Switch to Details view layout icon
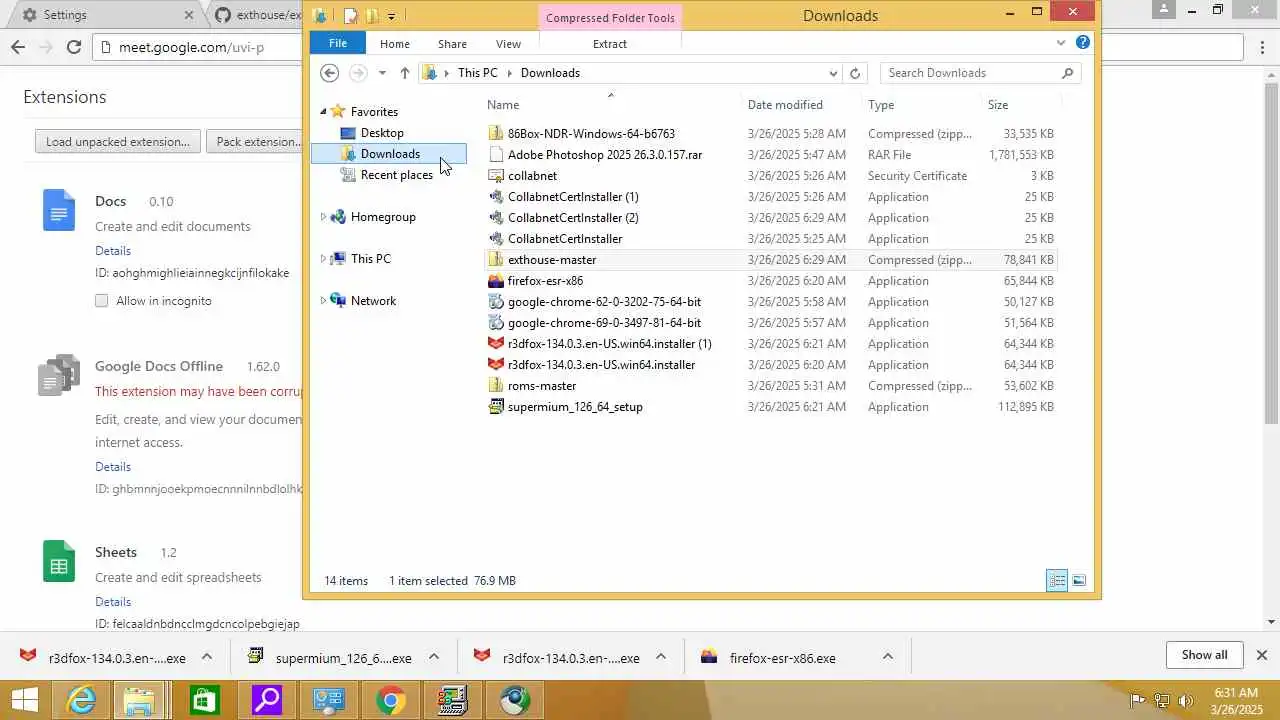This screenshot has height=720, width=1280. pyautogui.click(x=1057, y=581)
